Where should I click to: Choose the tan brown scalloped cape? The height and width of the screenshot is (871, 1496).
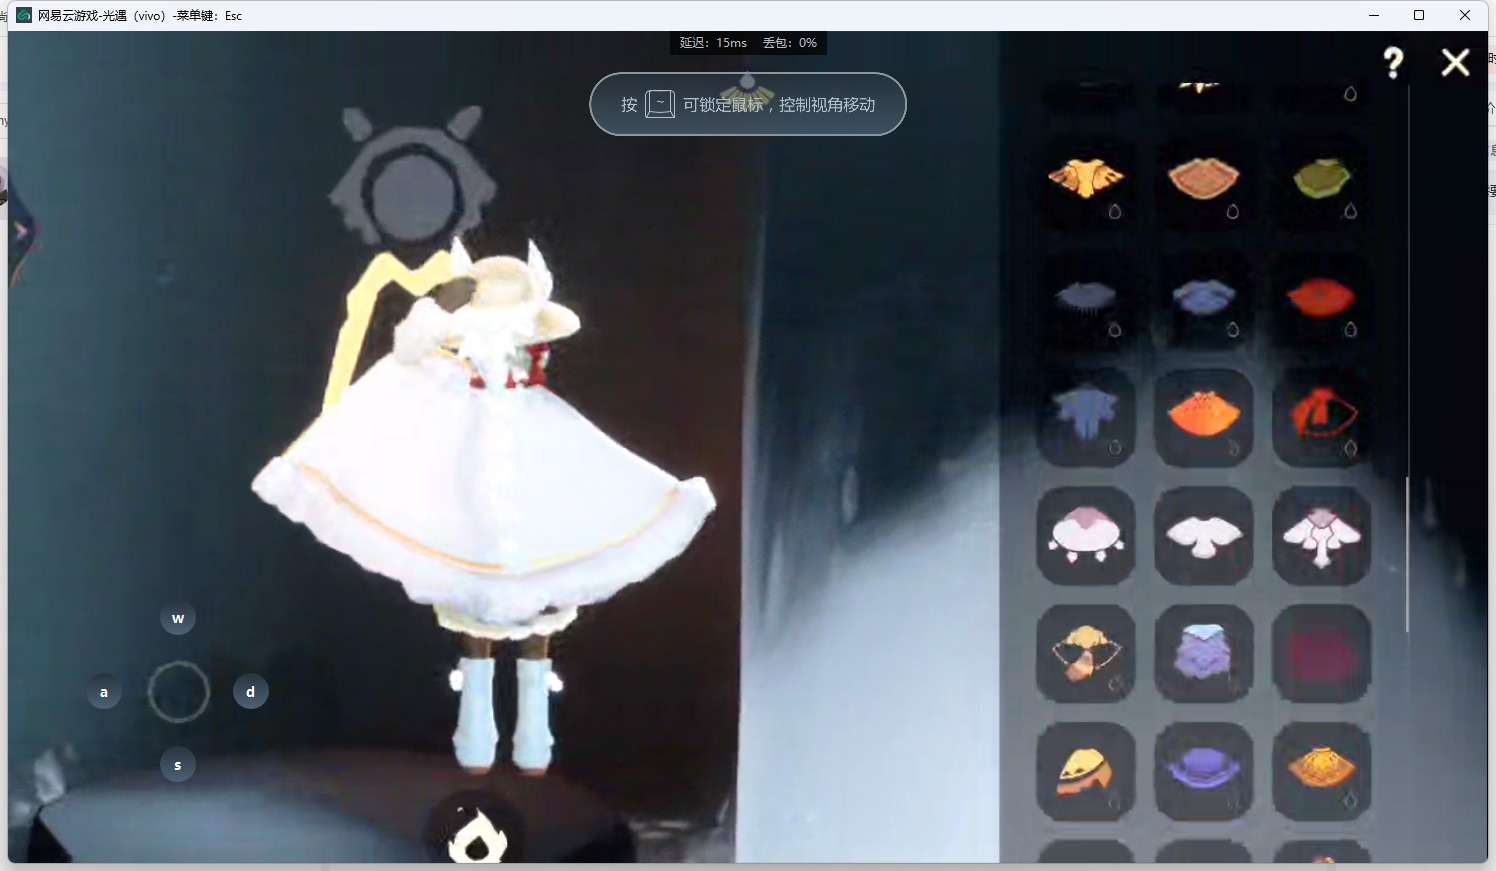coord(1204,180)
